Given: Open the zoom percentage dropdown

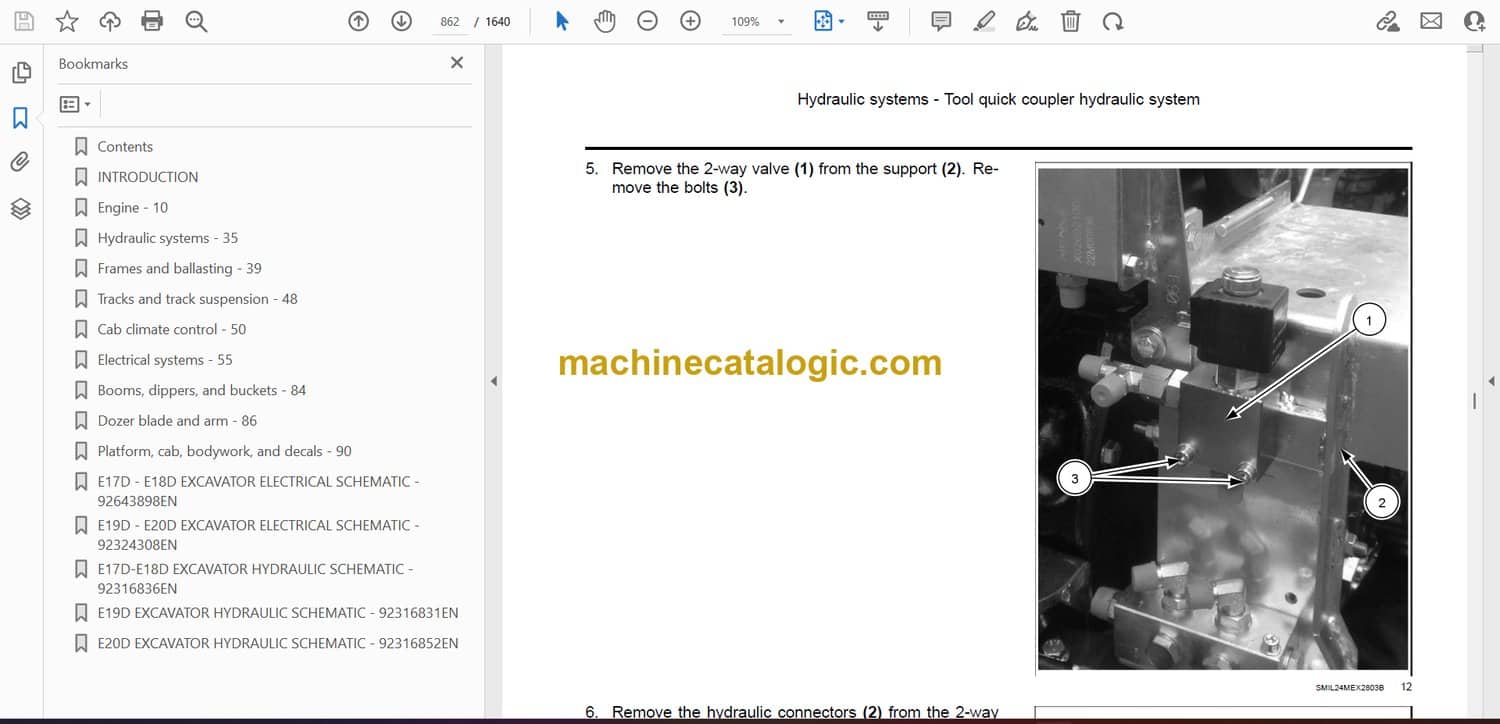Looking at the screenshot, I should click(781, 22).
